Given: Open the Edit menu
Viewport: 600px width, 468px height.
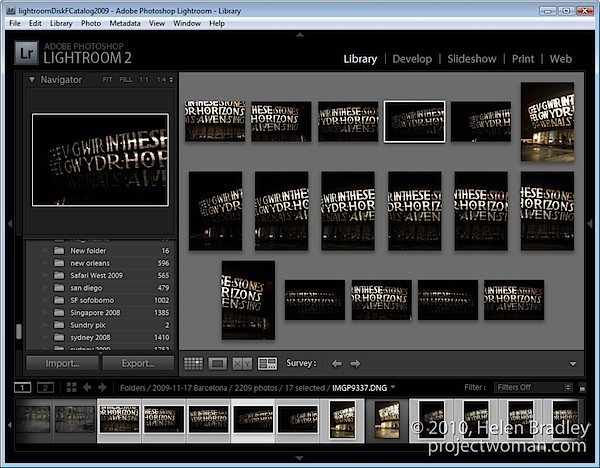Looking at the screenshot, I should tap(35, 23).
